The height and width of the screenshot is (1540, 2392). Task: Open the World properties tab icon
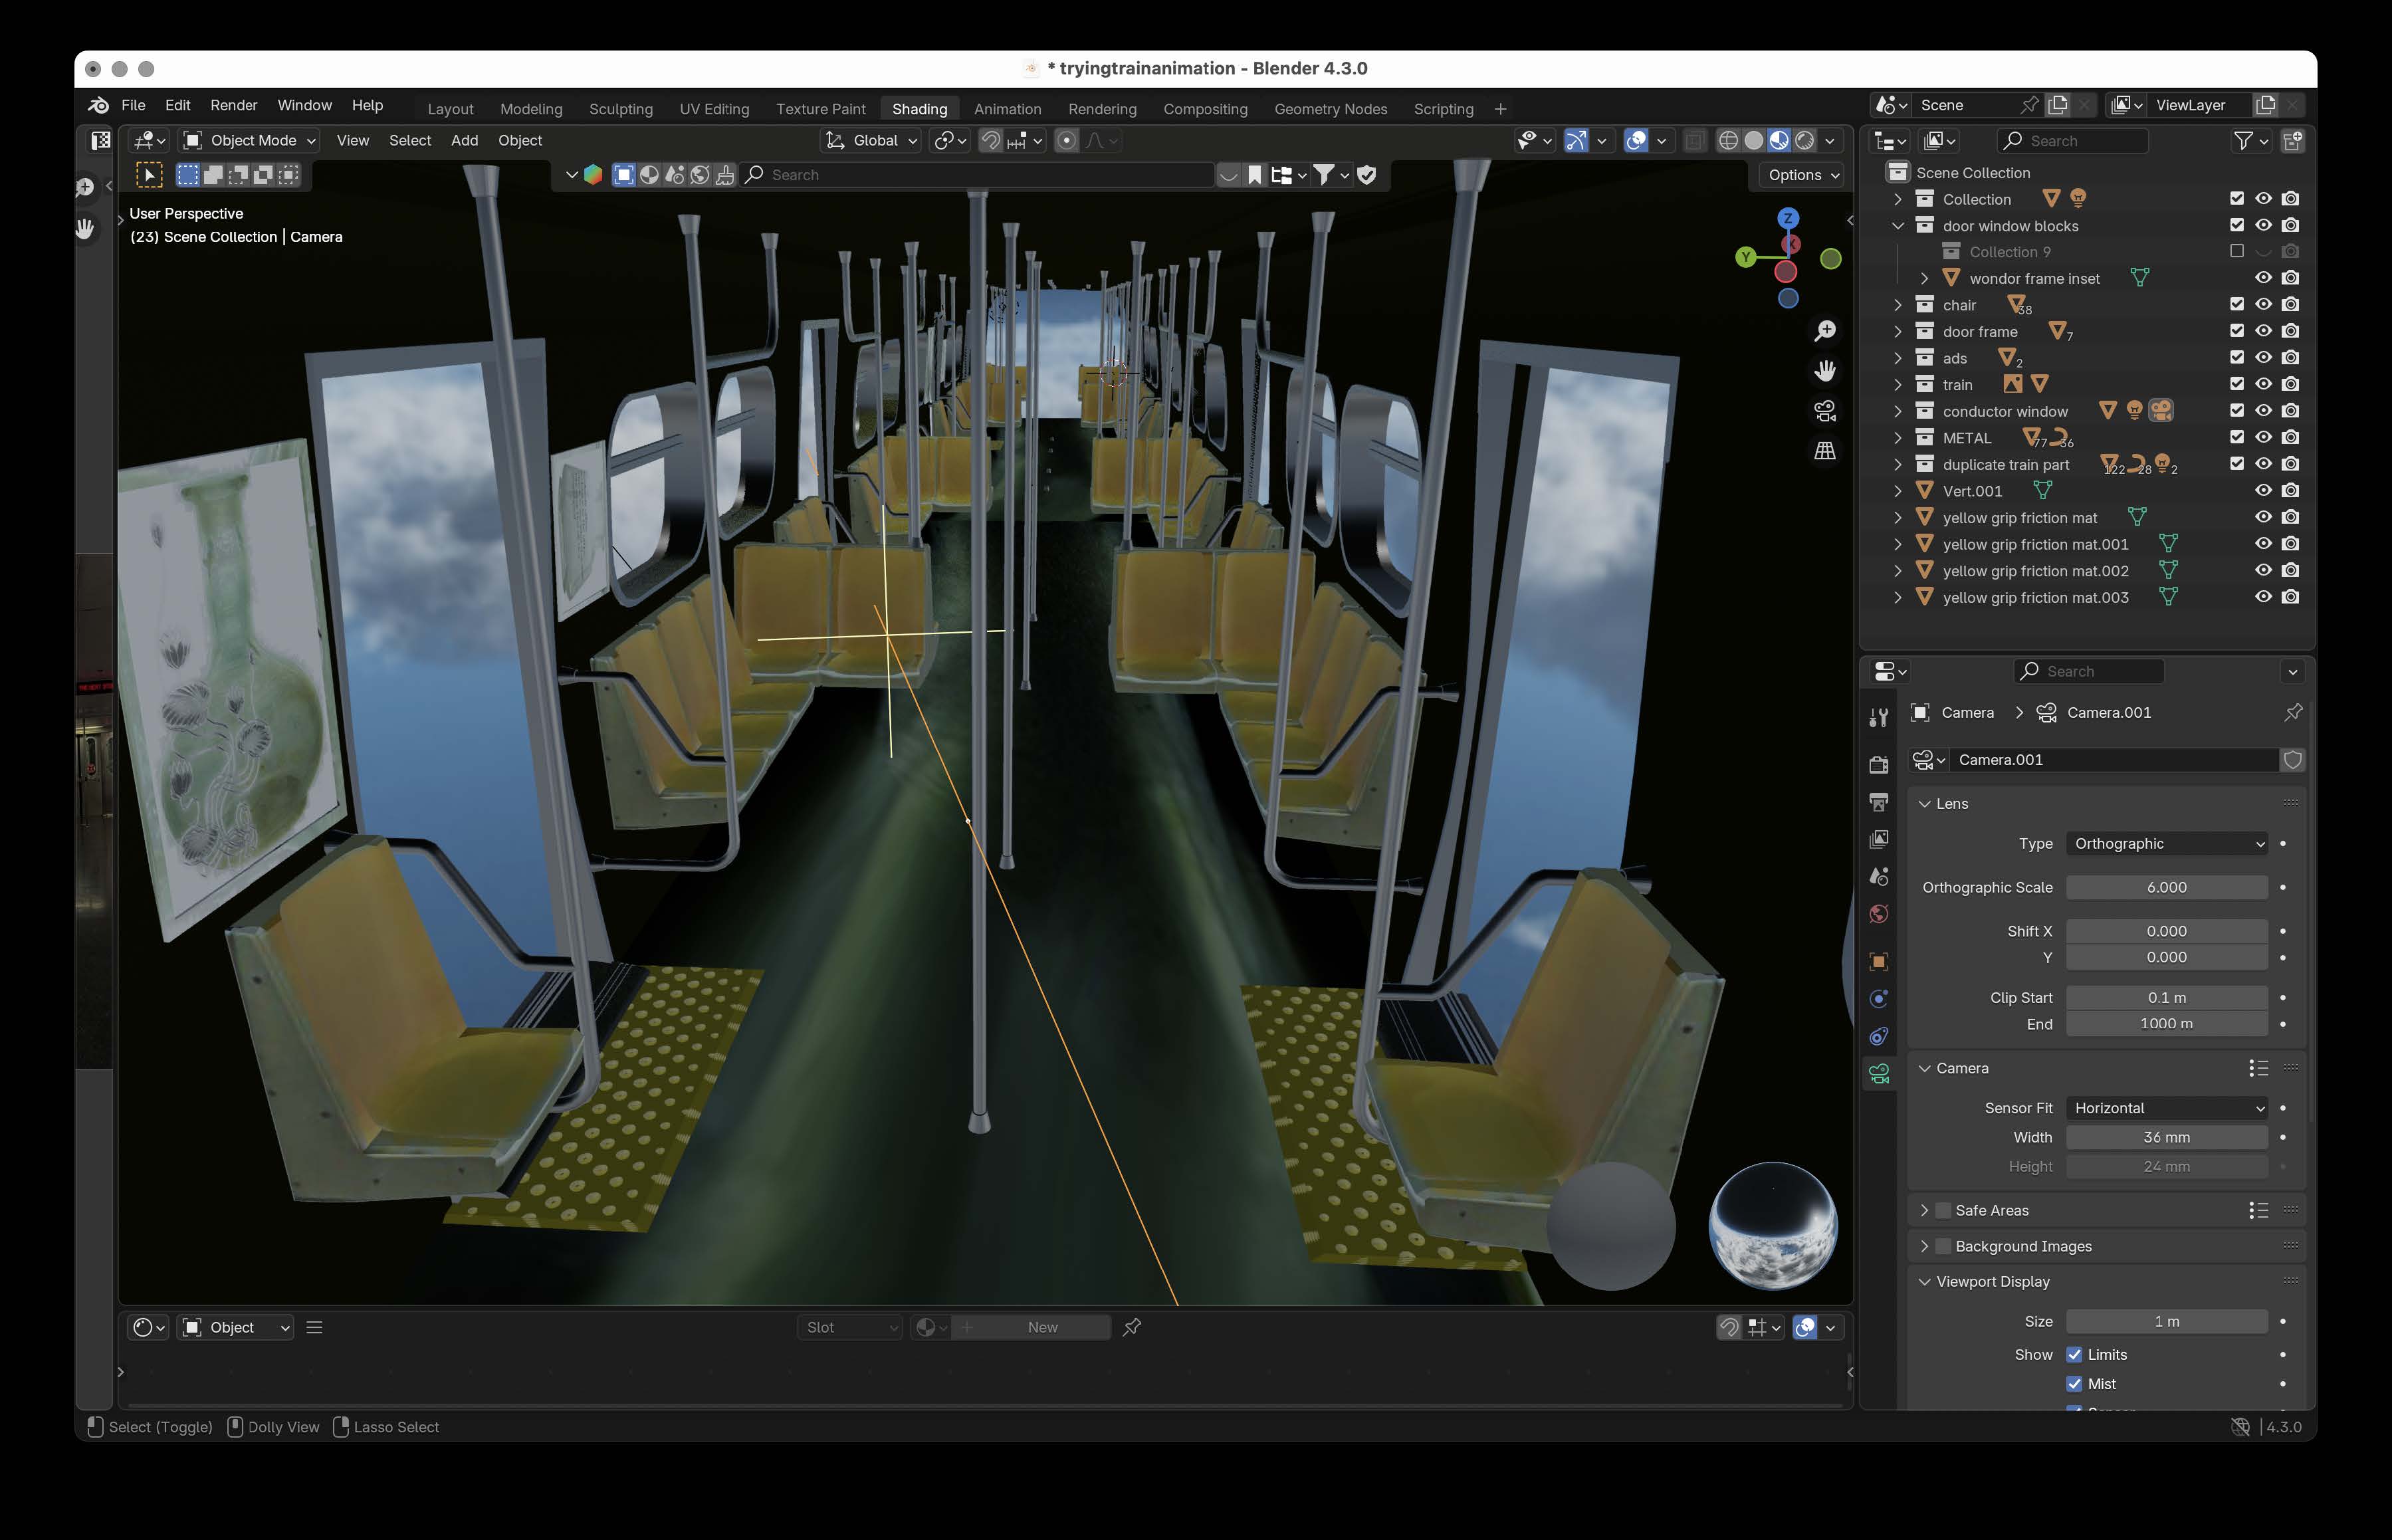[x=1879, y=914]
